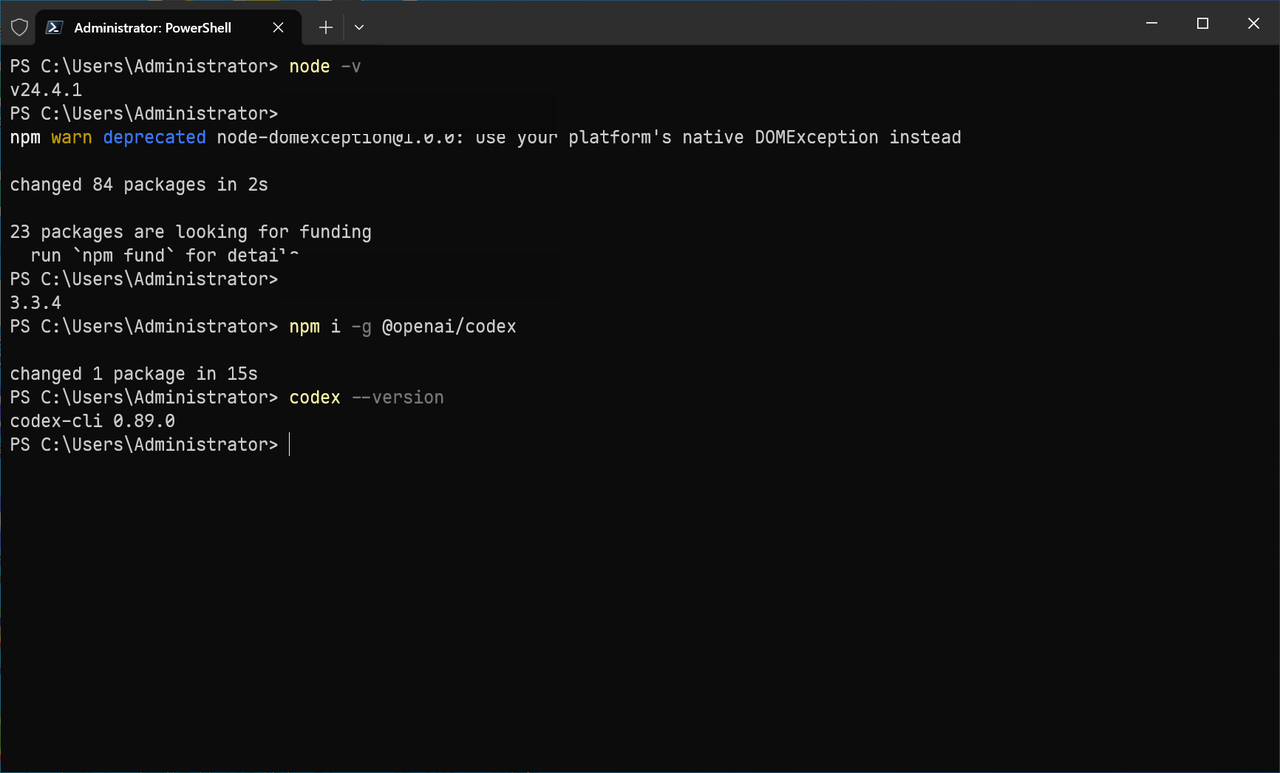Click 'npm i -g @openai/codex' command
Viewport: 1280px width, 773px height.
pos(403,326)
